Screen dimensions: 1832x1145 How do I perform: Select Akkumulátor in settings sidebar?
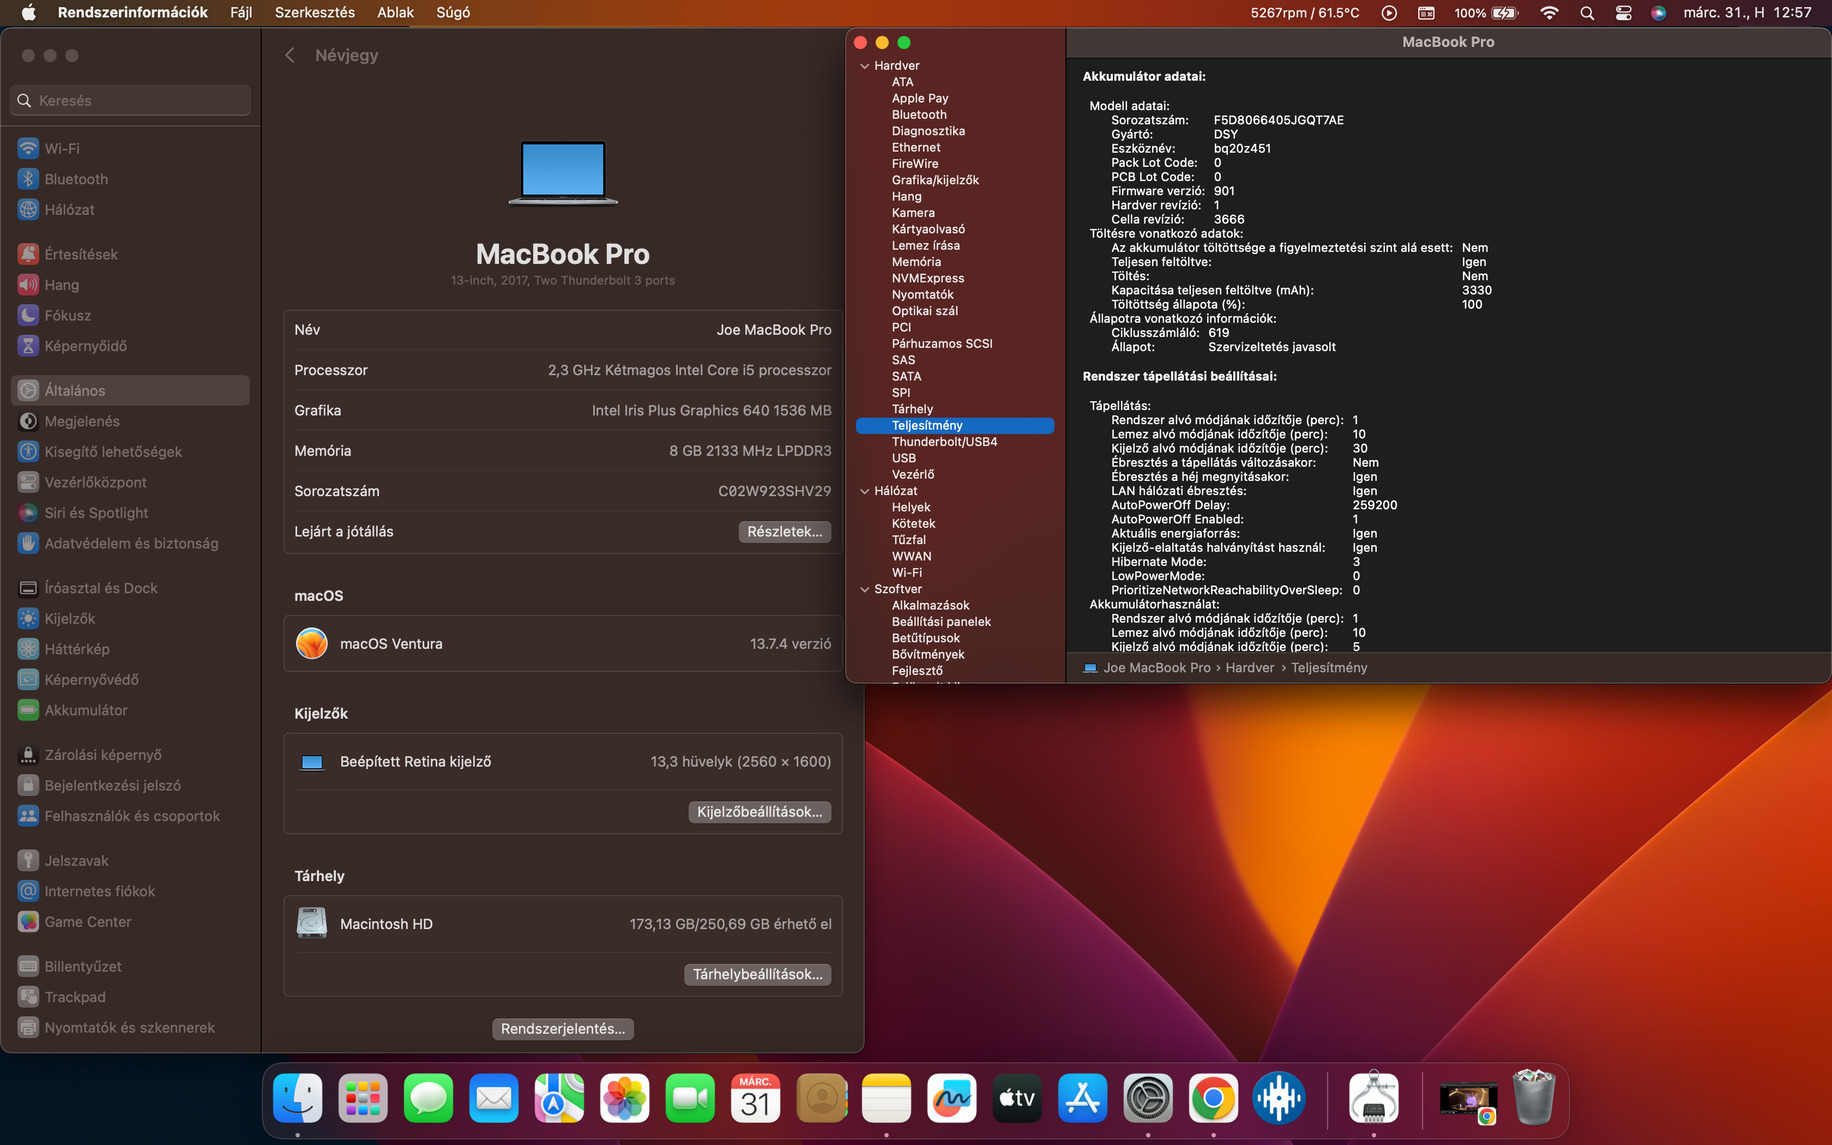click(x=130, y=710)
